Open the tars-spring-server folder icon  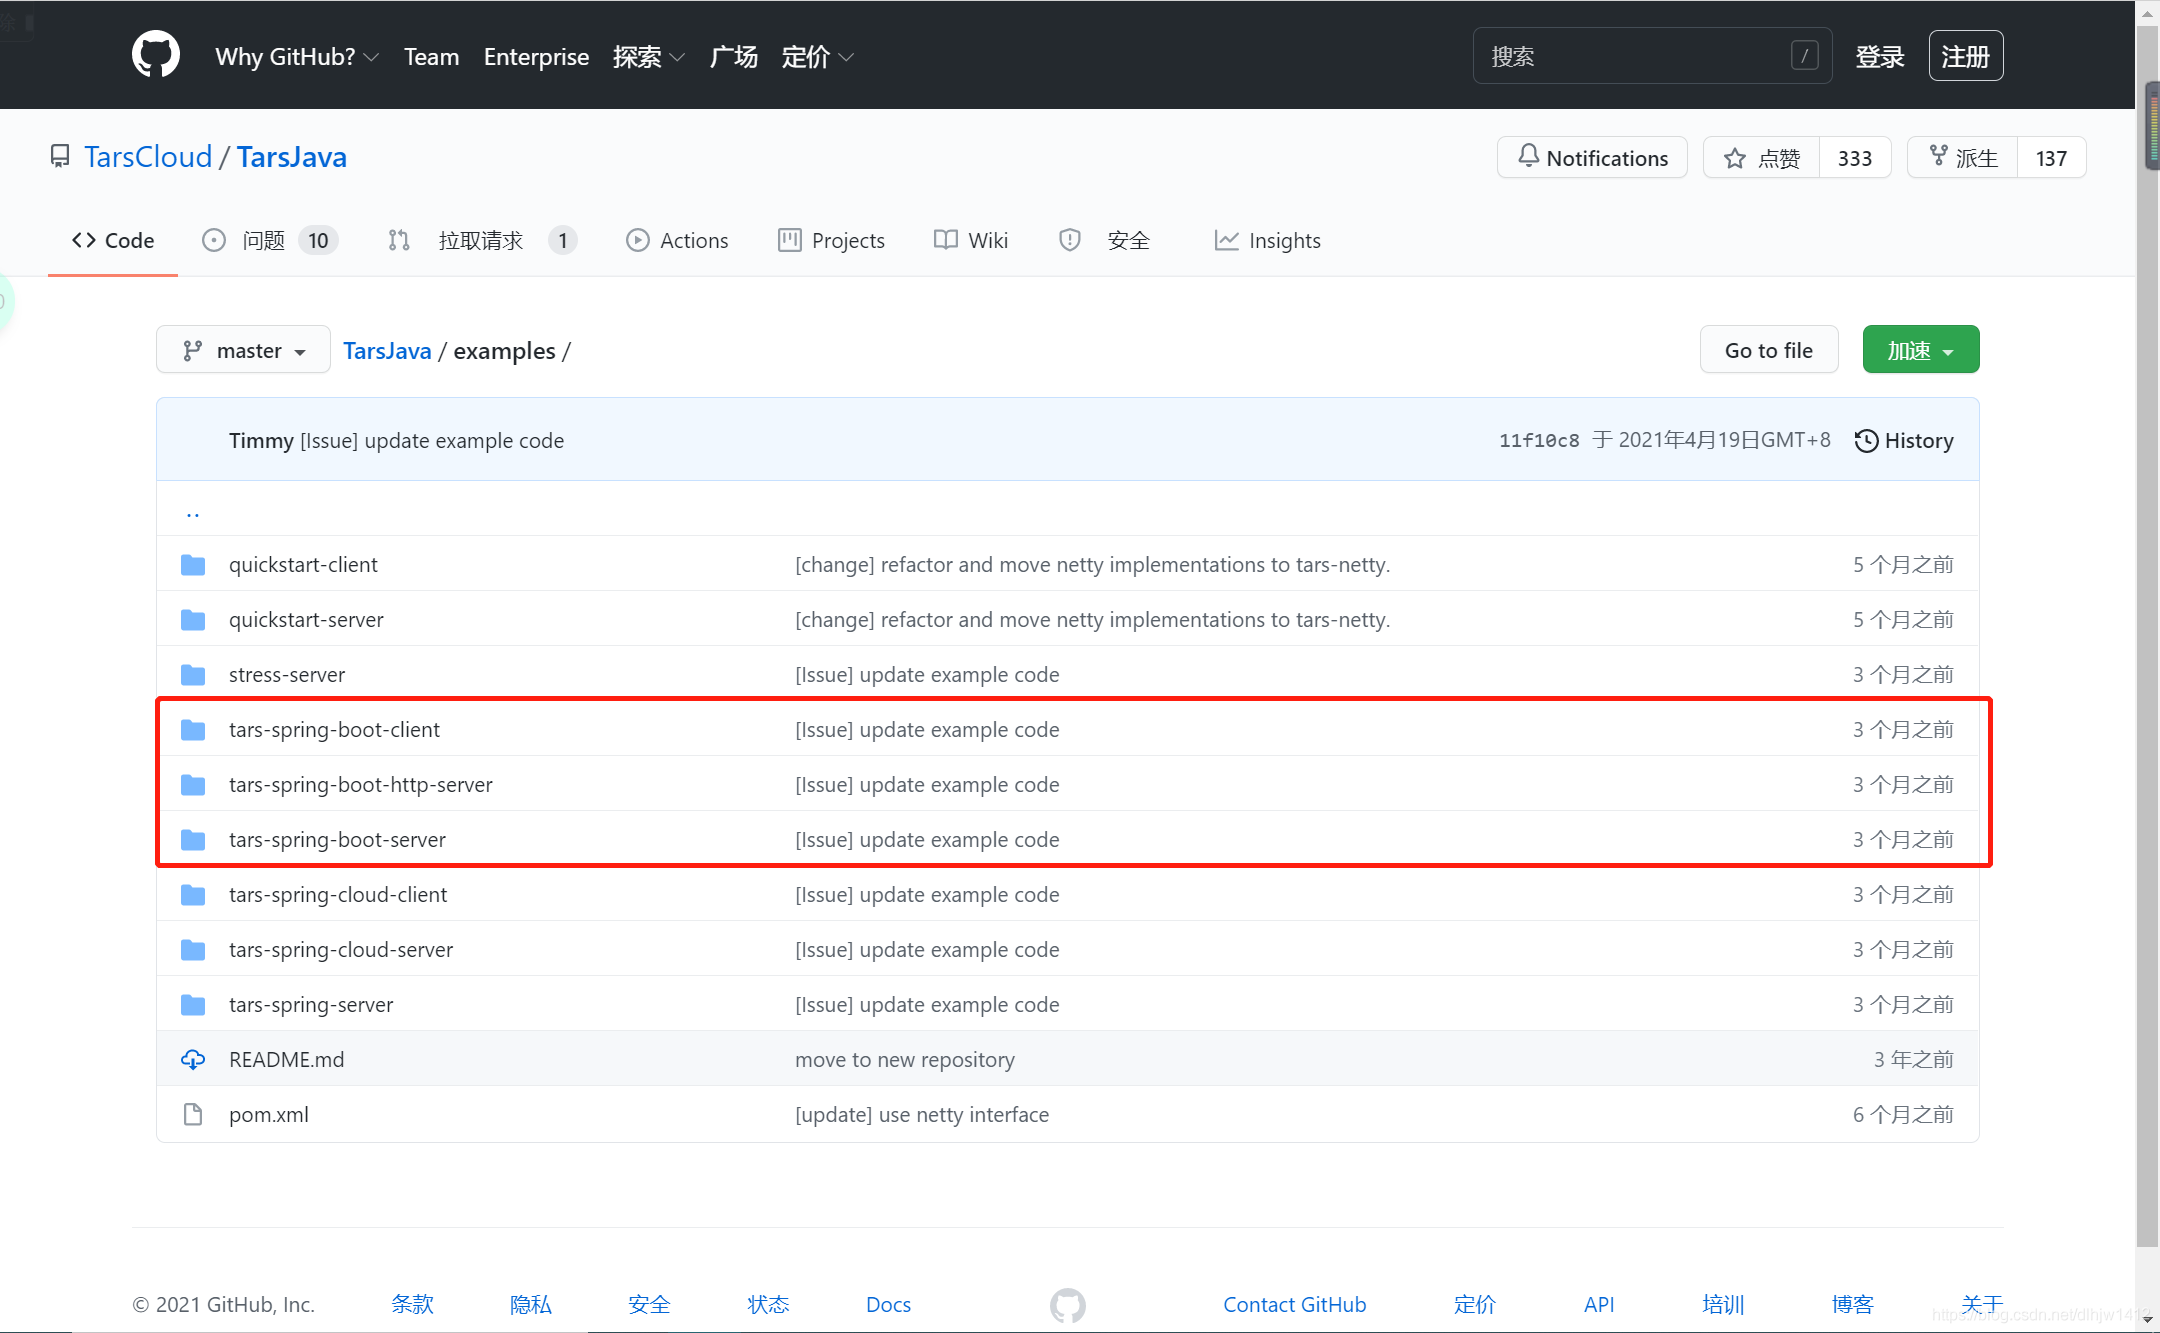(x=193, y=1005)
